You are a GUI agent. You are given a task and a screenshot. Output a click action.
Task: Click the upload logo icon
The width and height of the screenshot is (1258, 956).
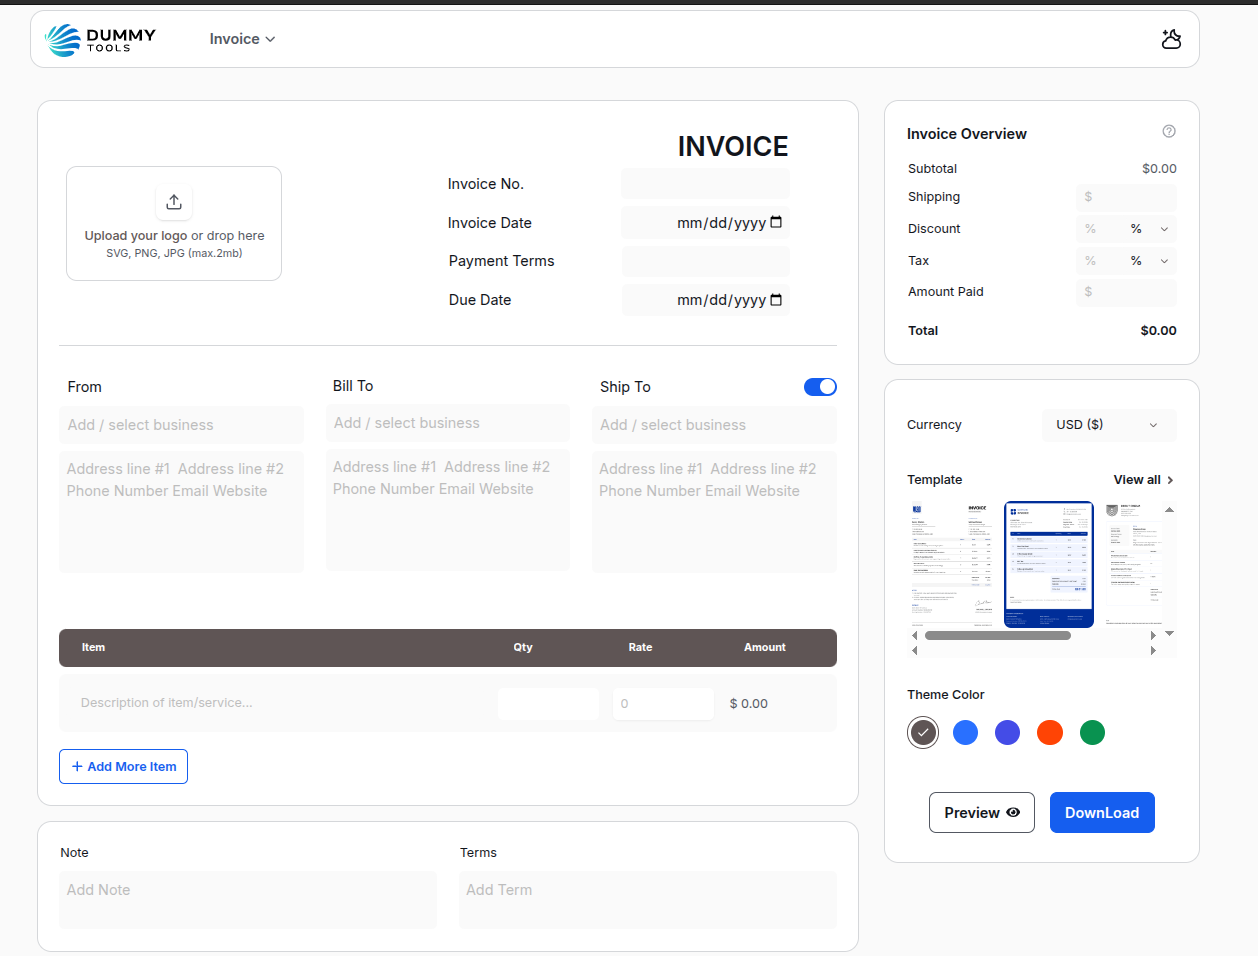tap(174, 201)
